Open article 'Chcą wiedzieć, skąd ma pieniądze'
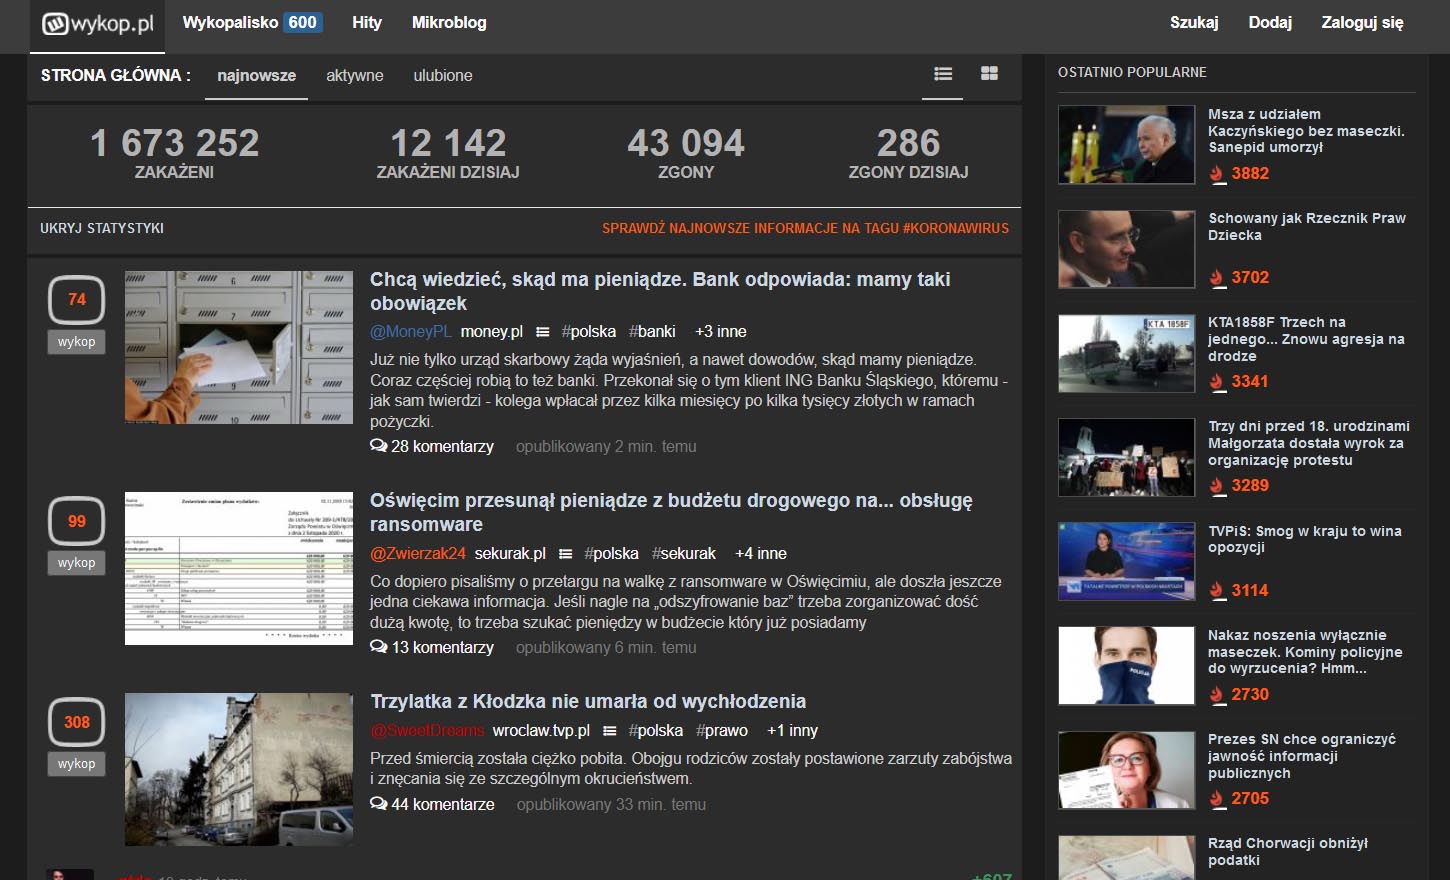The height and width of the screenshot is (880, 1450). (x=660, y=291)
